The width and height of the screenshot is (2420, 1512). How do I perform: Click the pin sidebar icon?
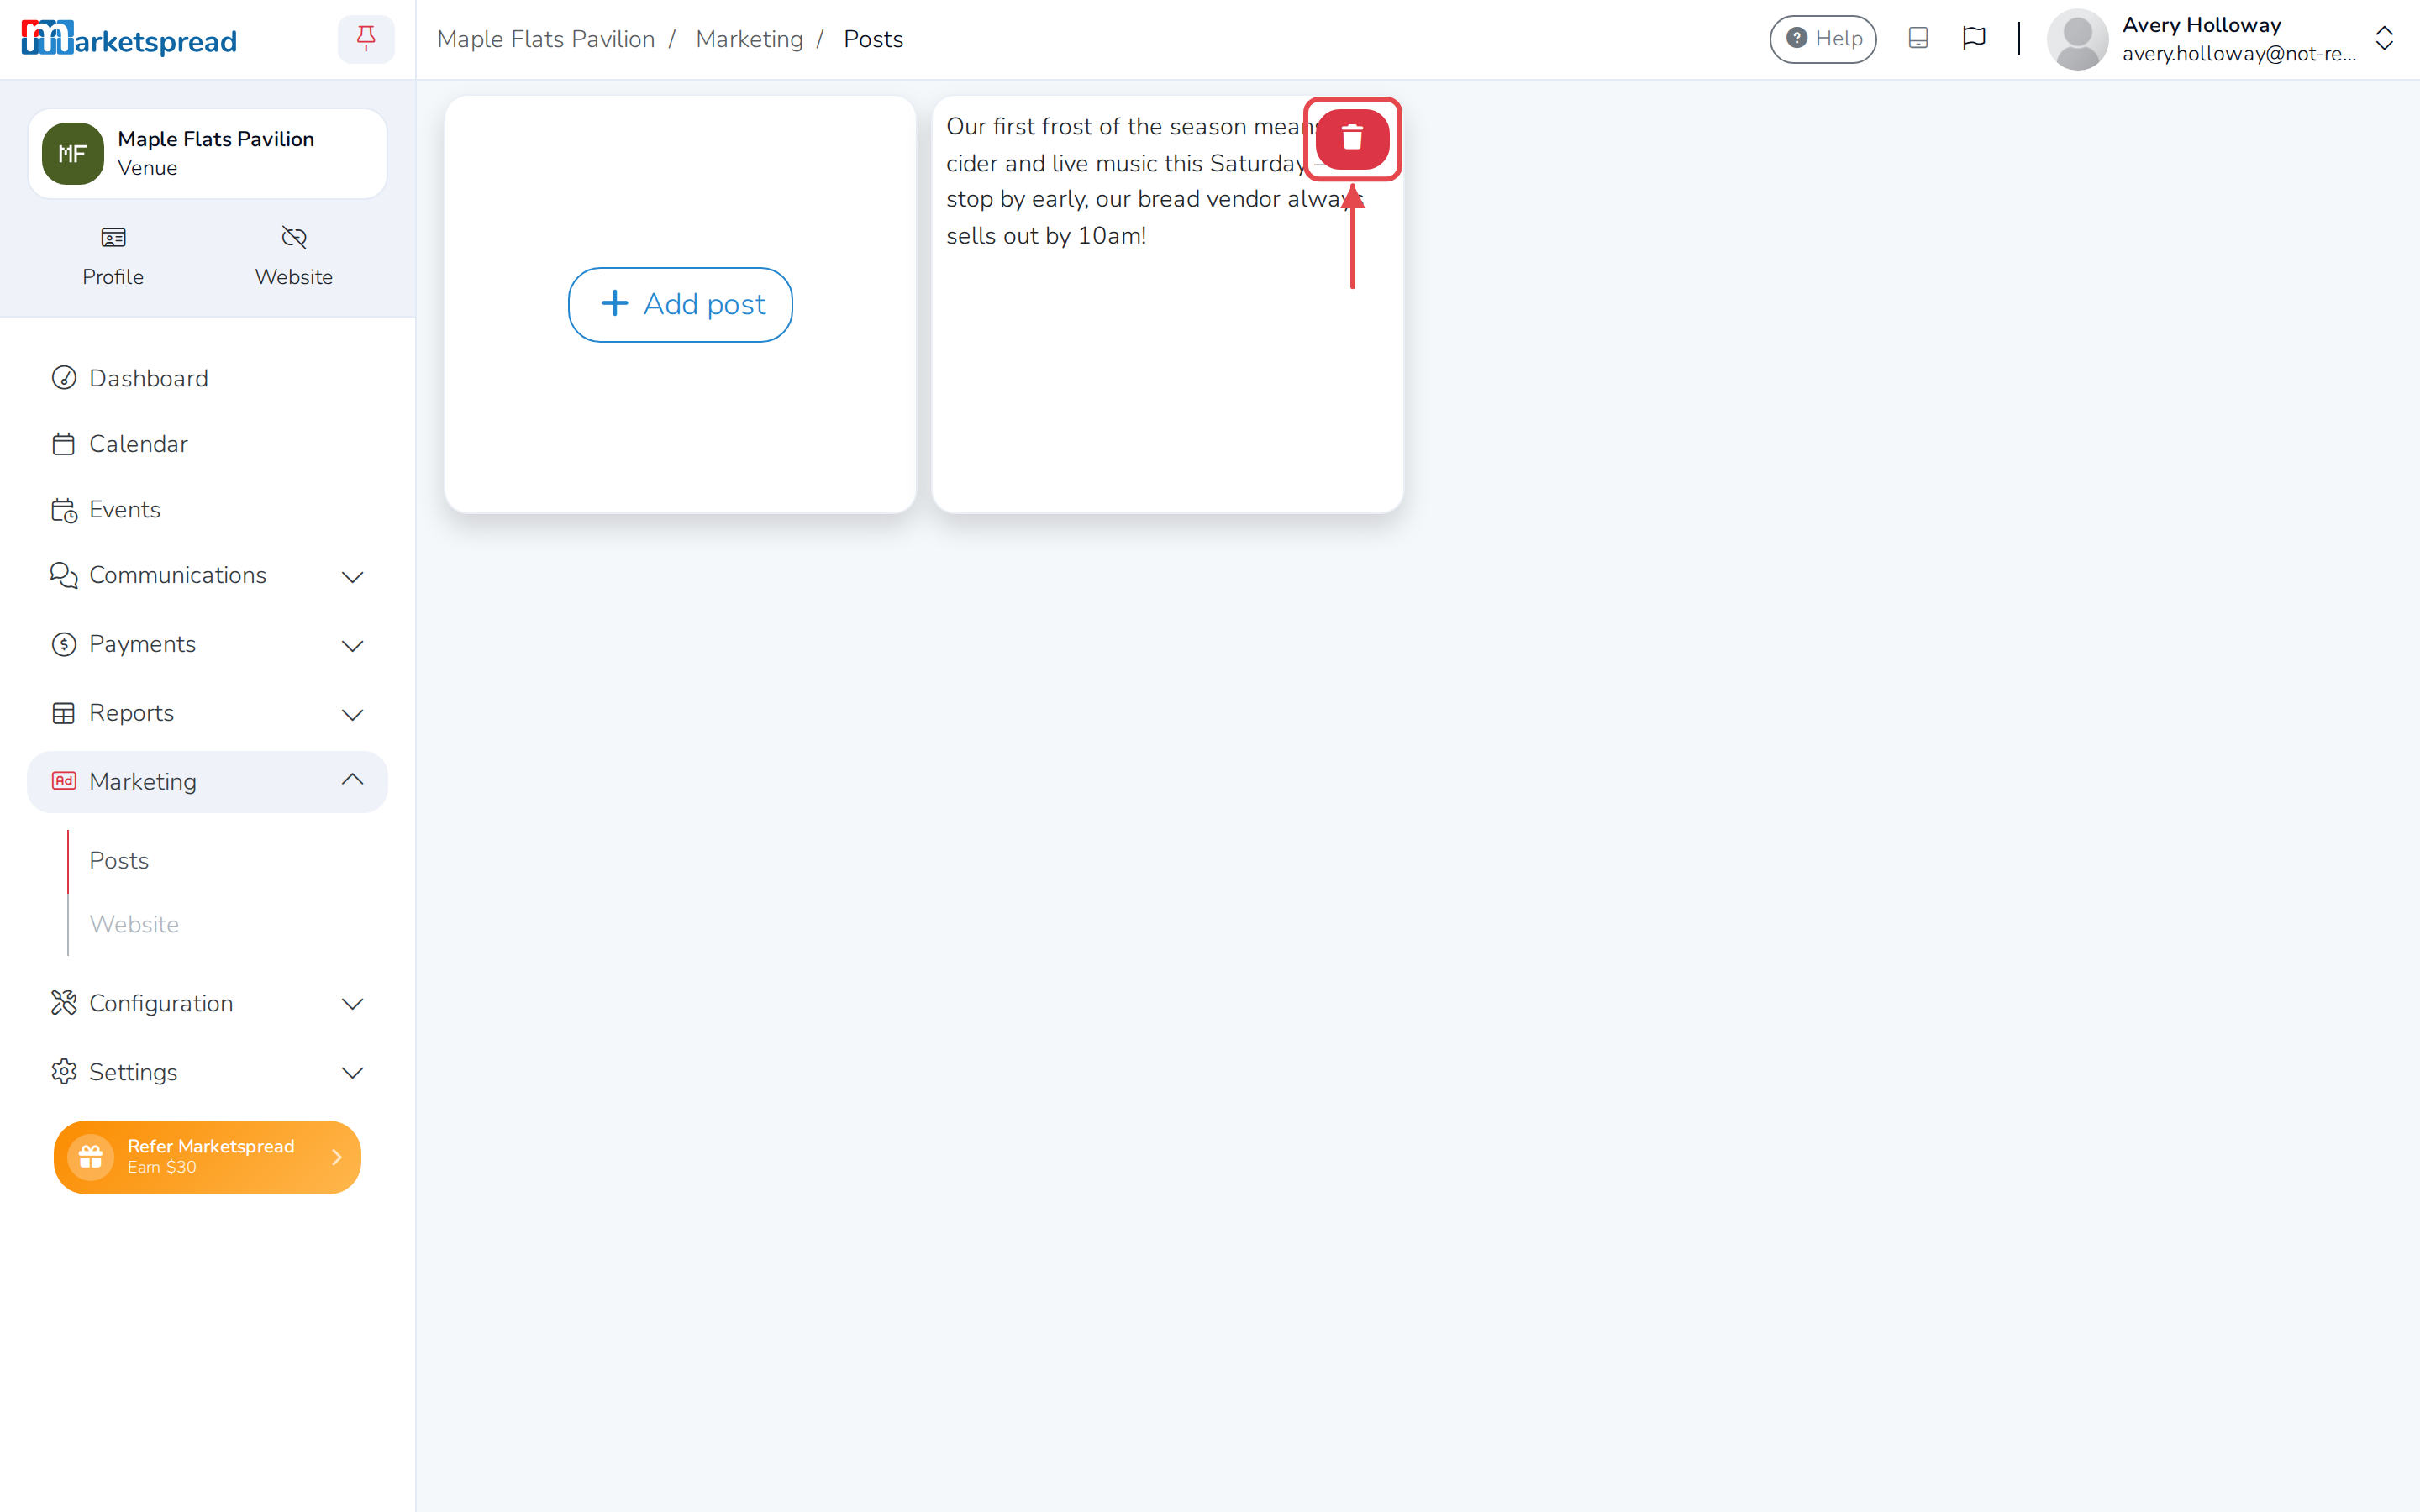pos(366,39)
